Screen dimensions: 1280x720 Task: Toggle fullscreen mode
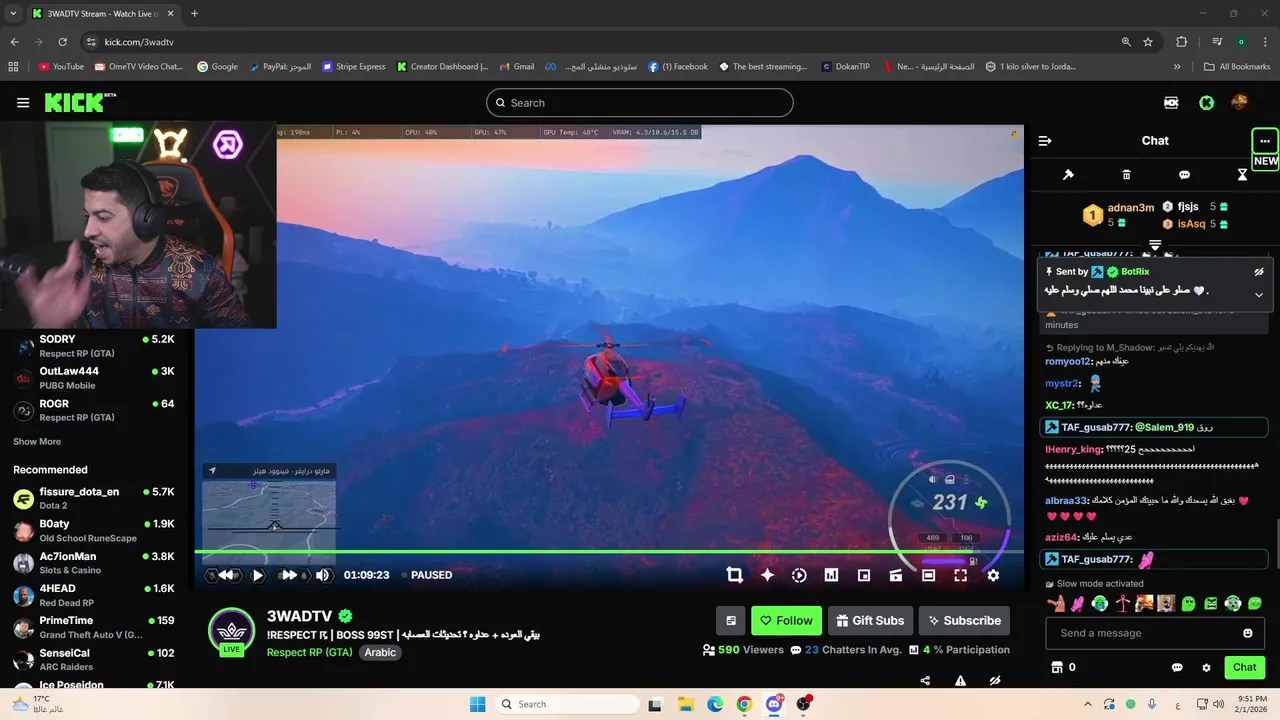click(960, 575)
